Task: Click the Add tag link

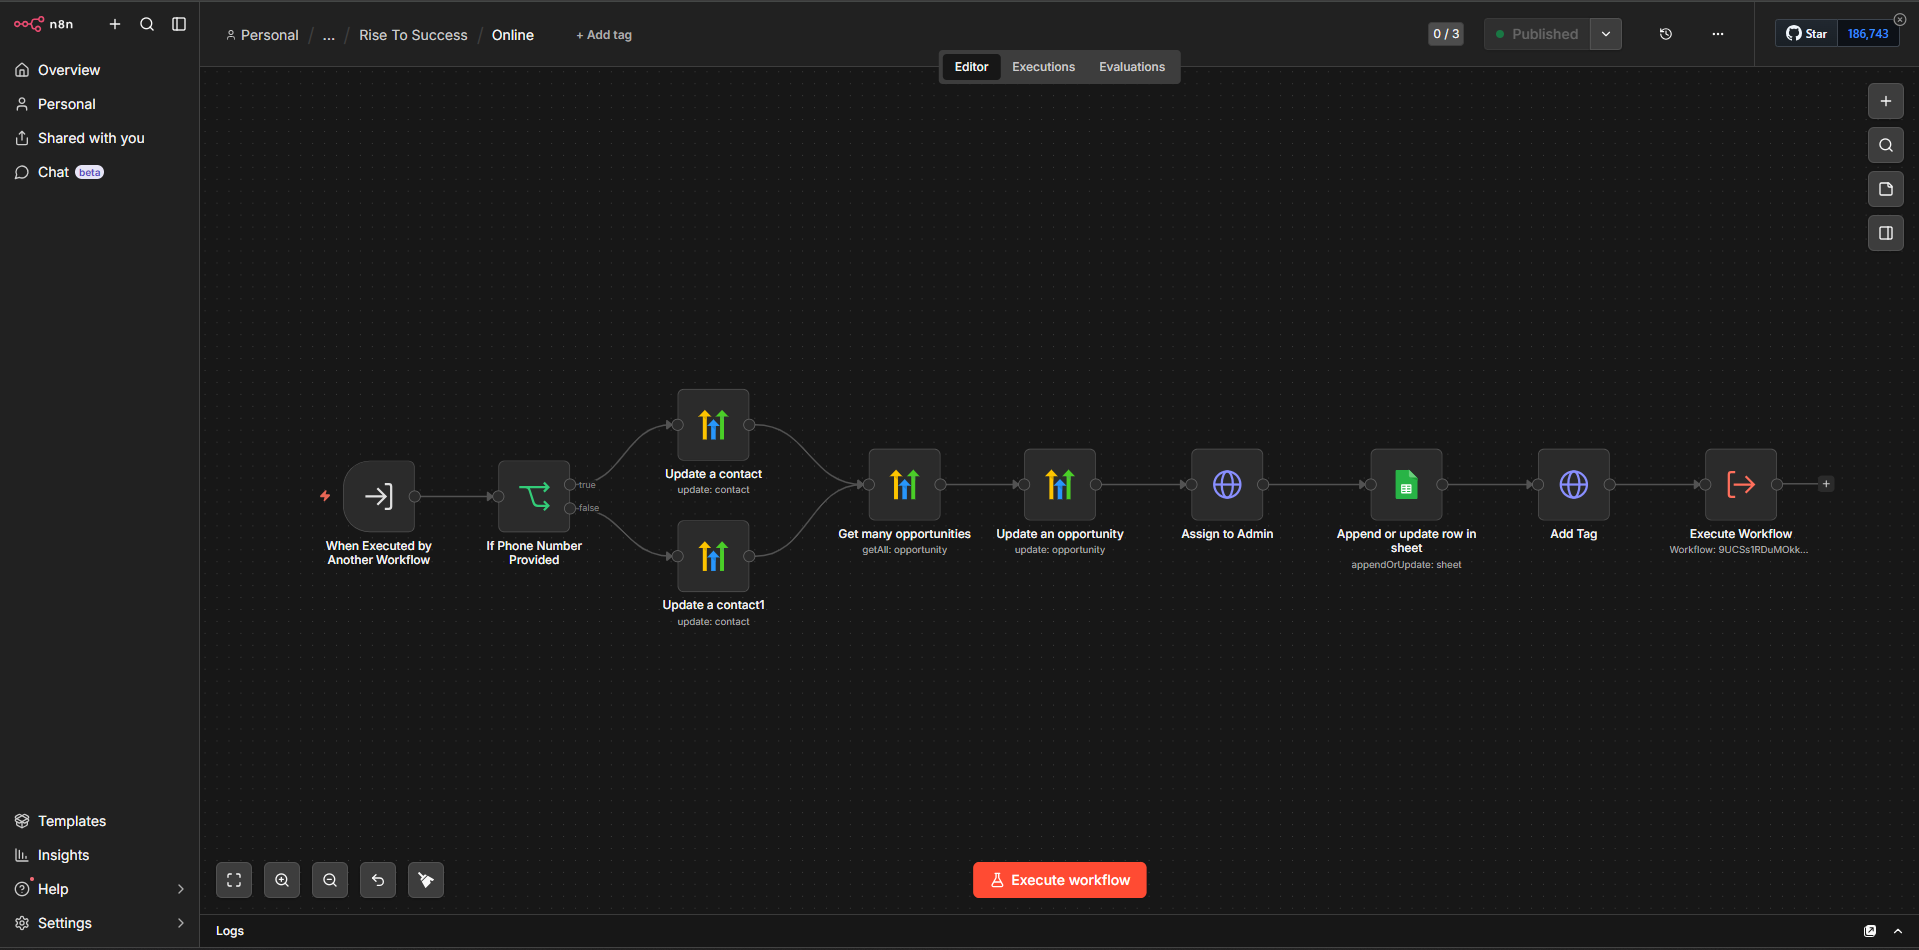Action: [604, 35]
